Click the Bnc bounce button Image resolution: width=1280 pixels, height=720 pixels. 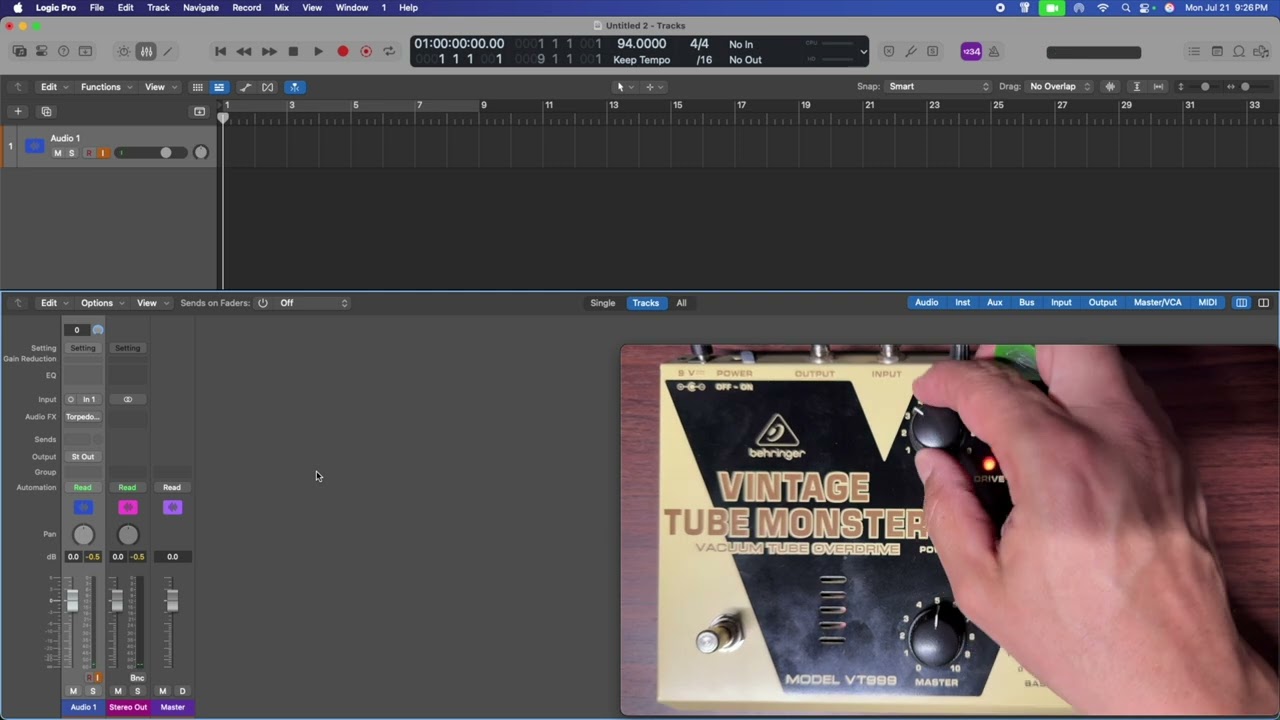137,678
